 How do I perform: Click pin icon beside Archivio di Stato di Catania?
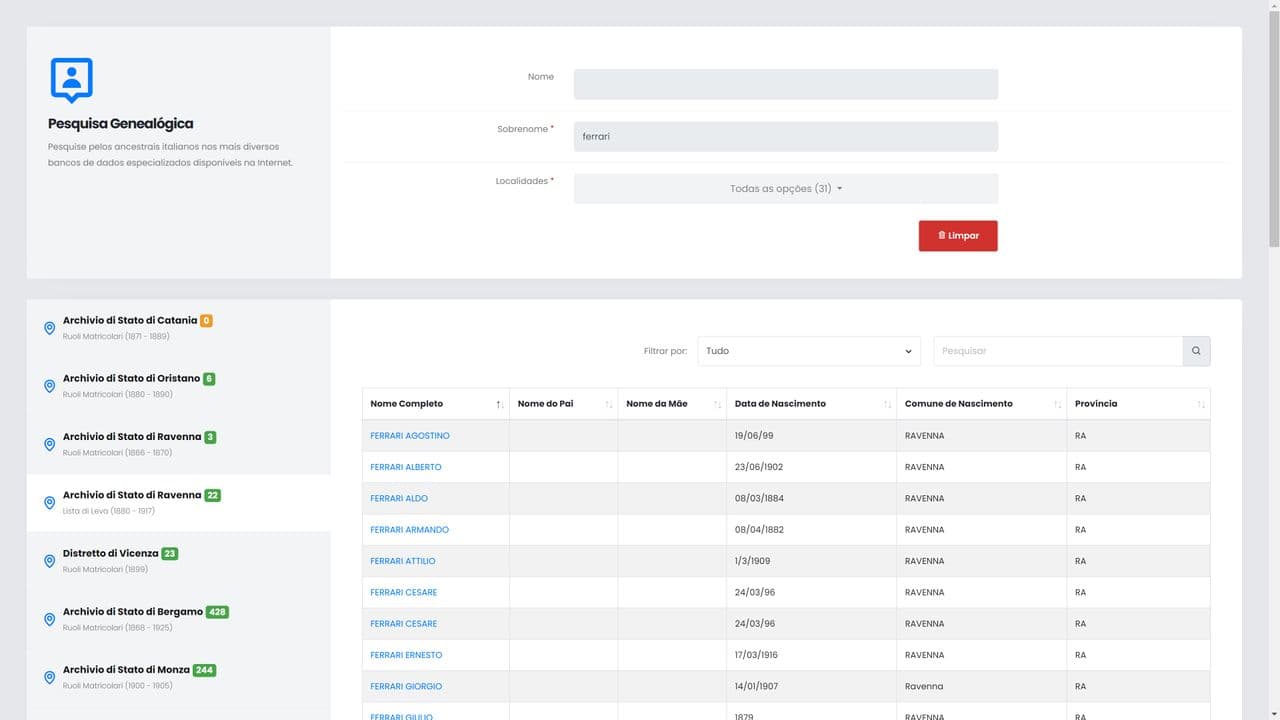(49, 328)
